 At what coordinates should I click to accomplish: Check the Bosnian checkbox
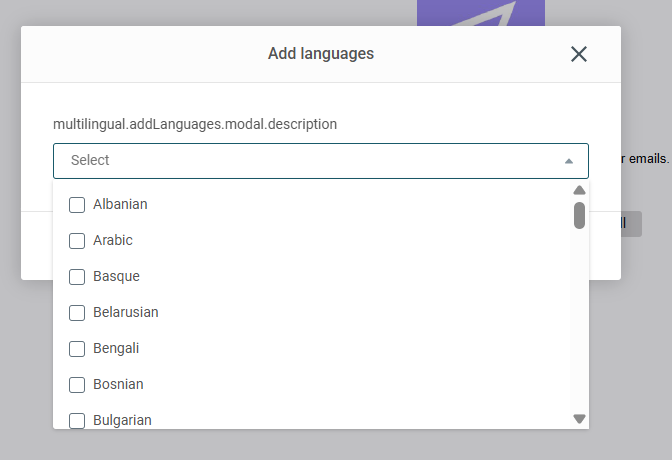pyautogui.click(x=77, y=385)
